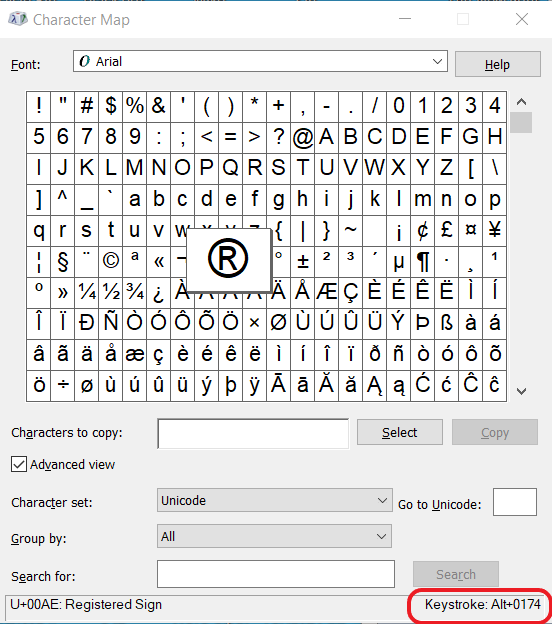Viewport: 552px width, 624px height.
Task: Open the Group by dropdown
Action: pos(274,536)
